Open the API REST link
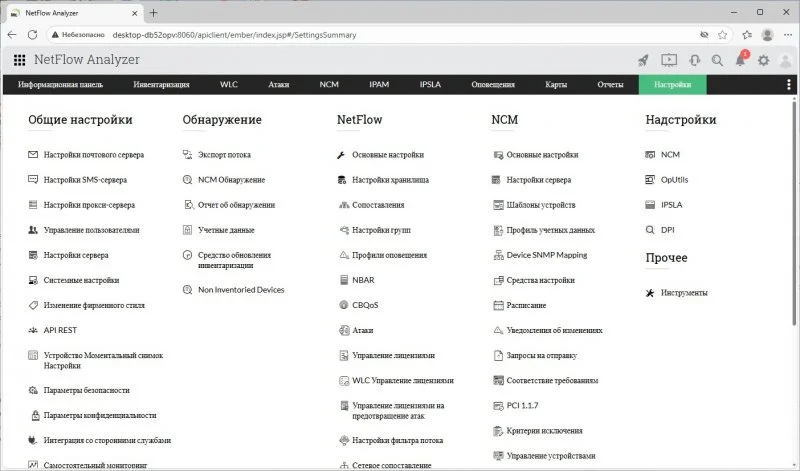 60,330
